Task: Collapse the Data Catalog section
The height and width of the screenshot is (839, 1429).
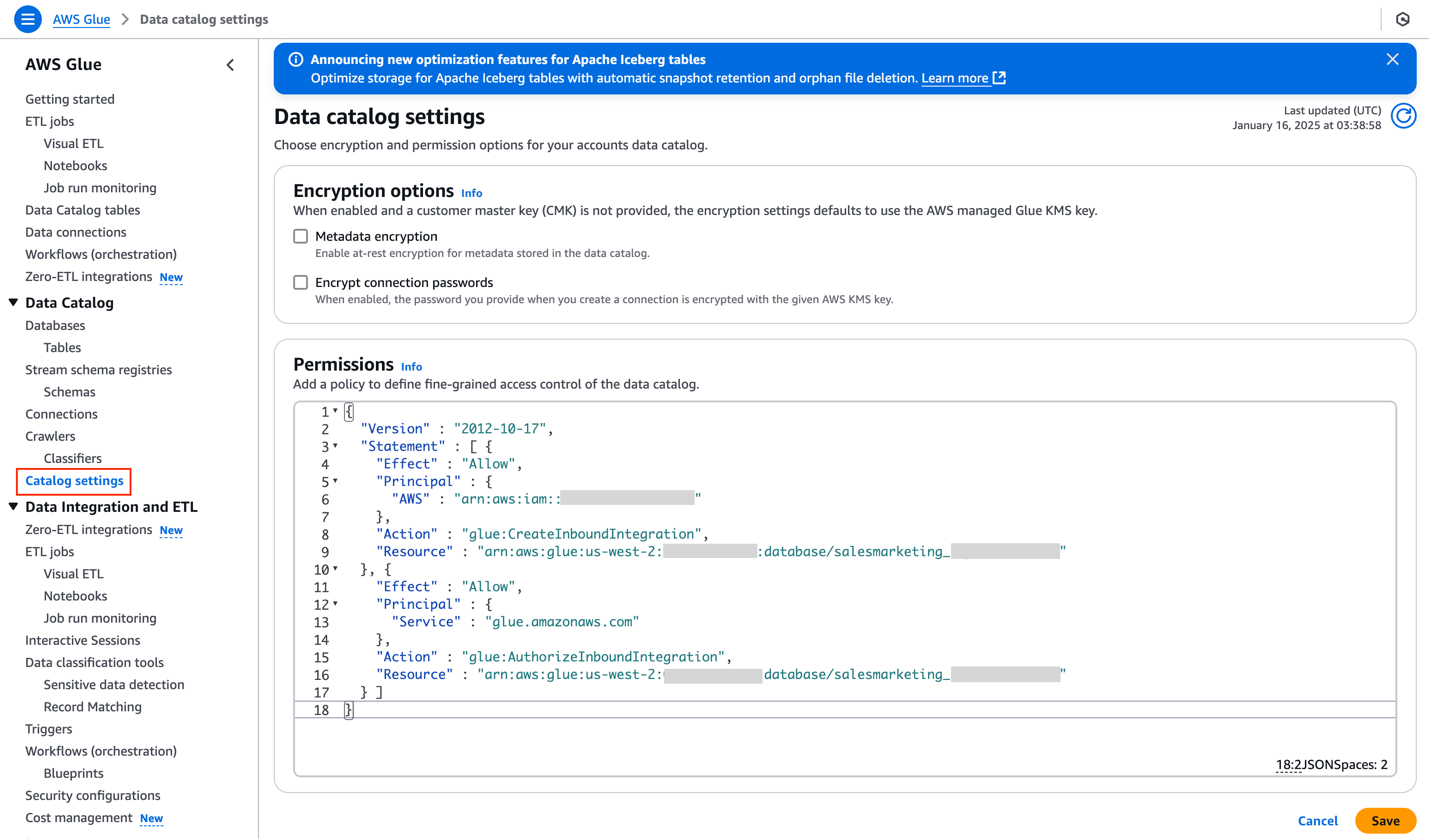Action: coord(14,303)
